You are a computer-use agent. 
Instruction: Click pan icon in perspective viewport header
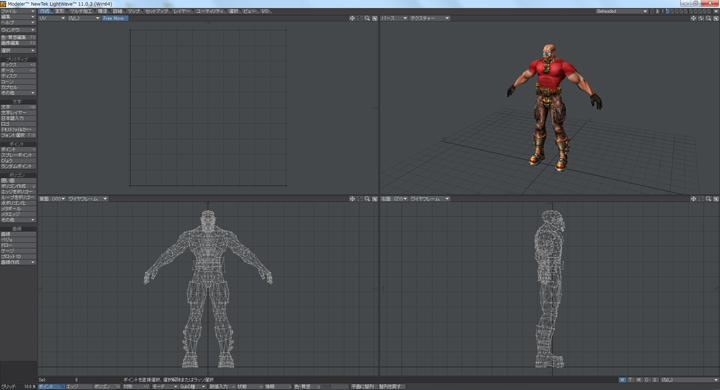click(x=693, y=18)
